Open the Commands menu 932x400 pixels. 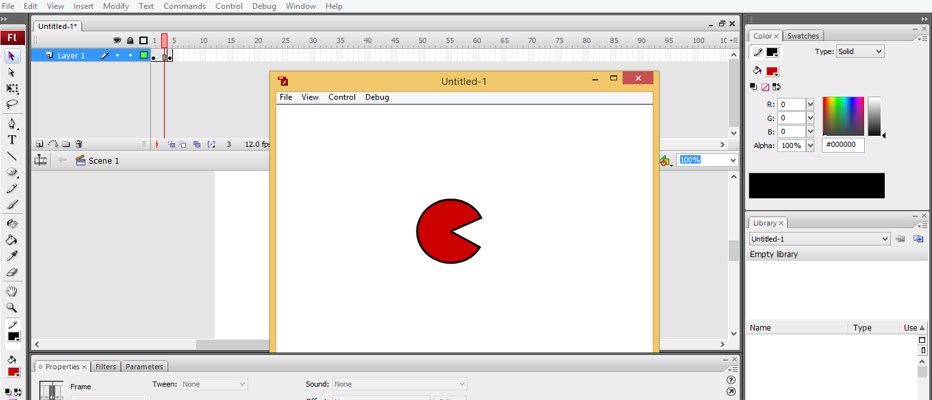click(184, 6)
